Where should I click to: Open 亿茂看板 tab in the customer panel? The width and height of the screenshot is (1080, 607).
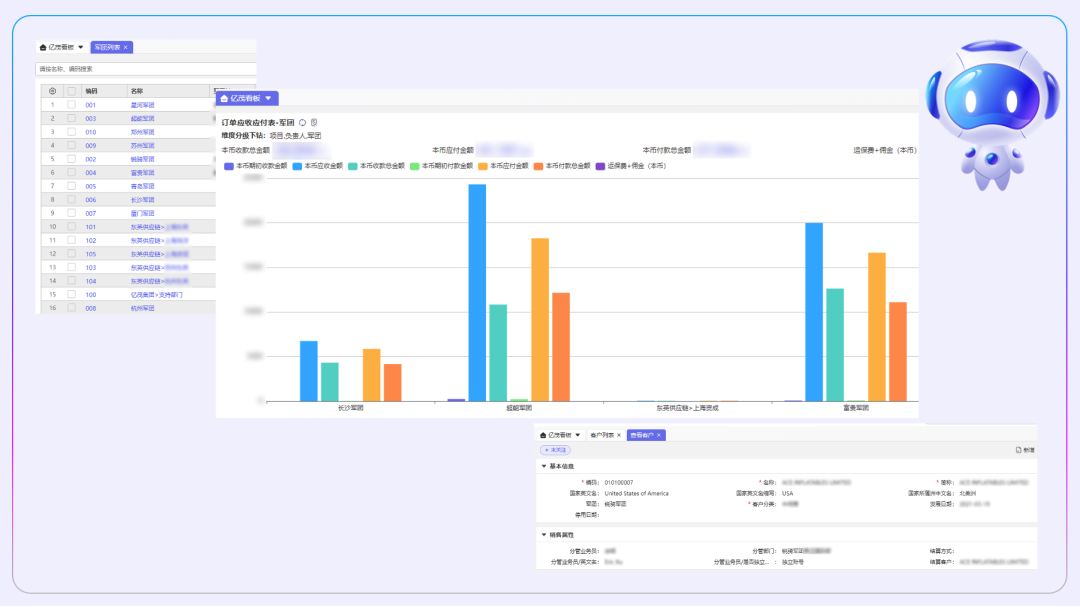559,435
